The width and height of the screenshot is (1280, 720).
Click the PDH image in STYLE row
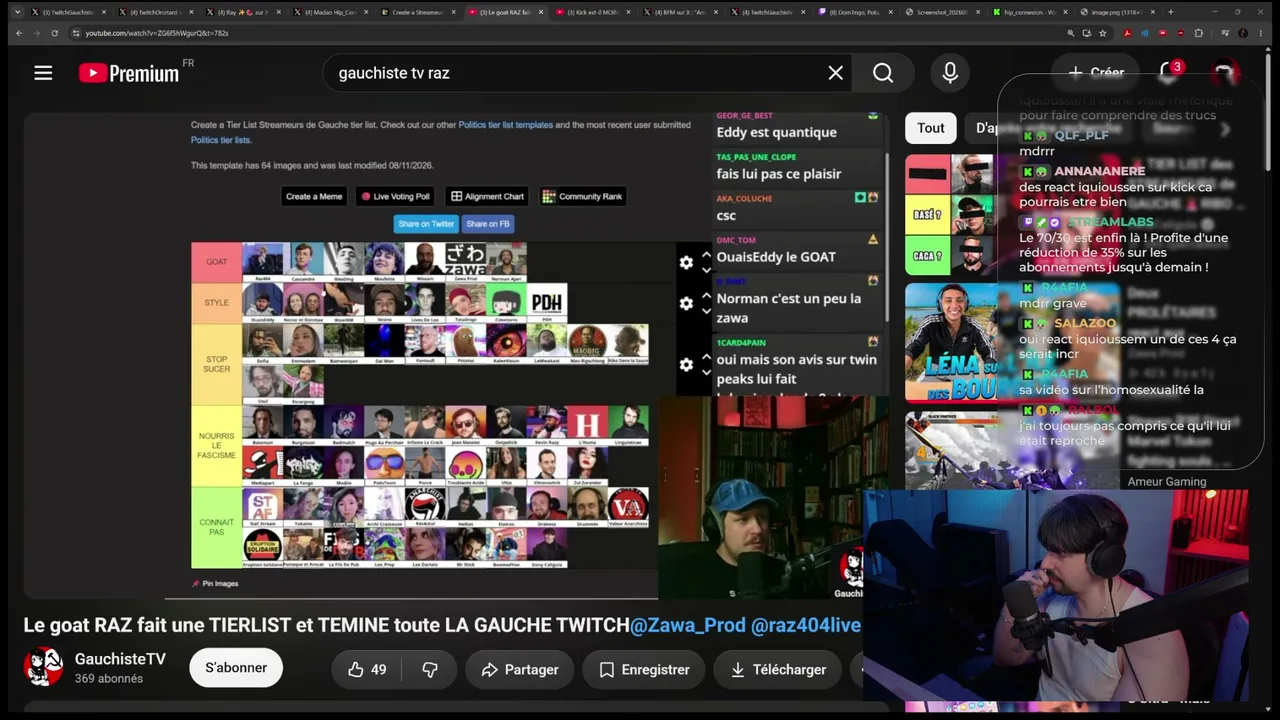coord(547,301)
